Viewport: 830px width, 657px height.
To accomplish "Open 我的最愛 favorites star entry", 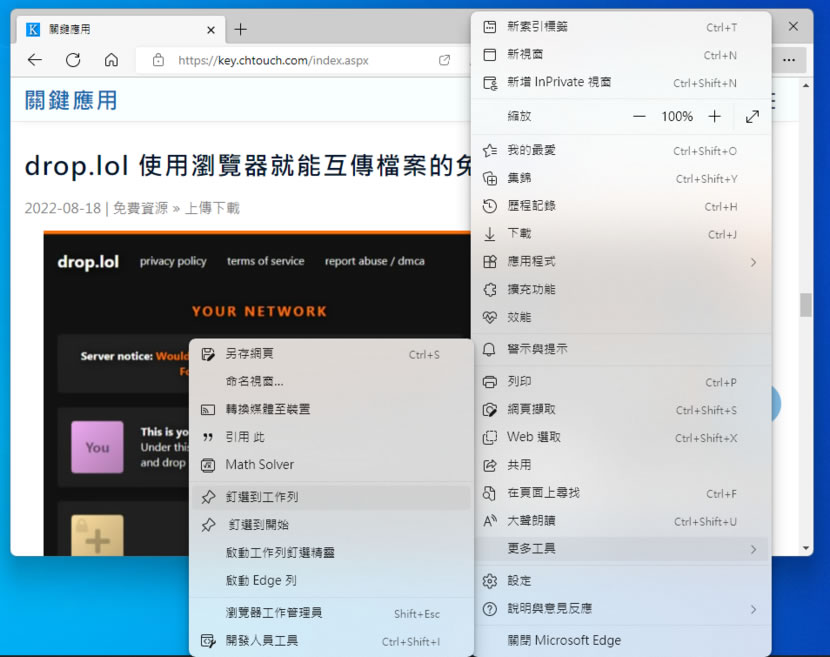I will click(x=621, y=150).
